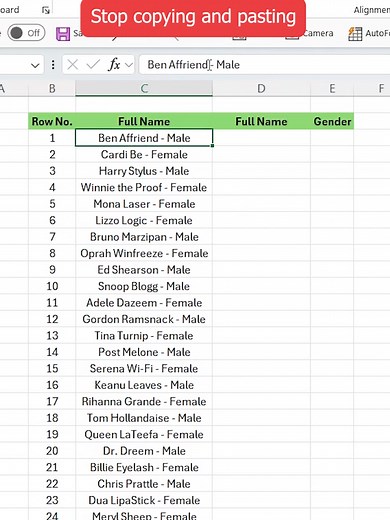Select cell Dr. Dreem - Male
The image size is (390, 520).
coord(144,451)
